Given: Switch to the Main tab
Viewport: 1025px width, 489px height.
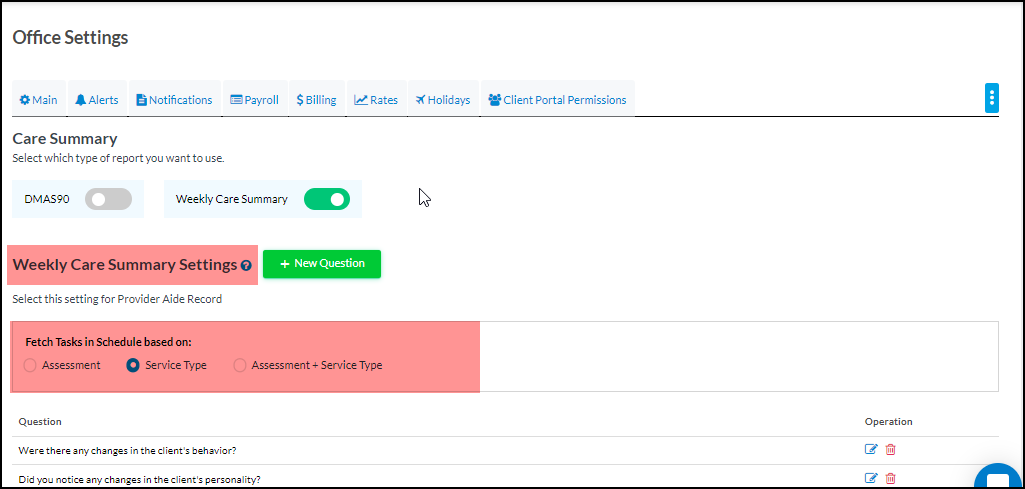Looking at the screenshot, I should click(x=38, y=100).
